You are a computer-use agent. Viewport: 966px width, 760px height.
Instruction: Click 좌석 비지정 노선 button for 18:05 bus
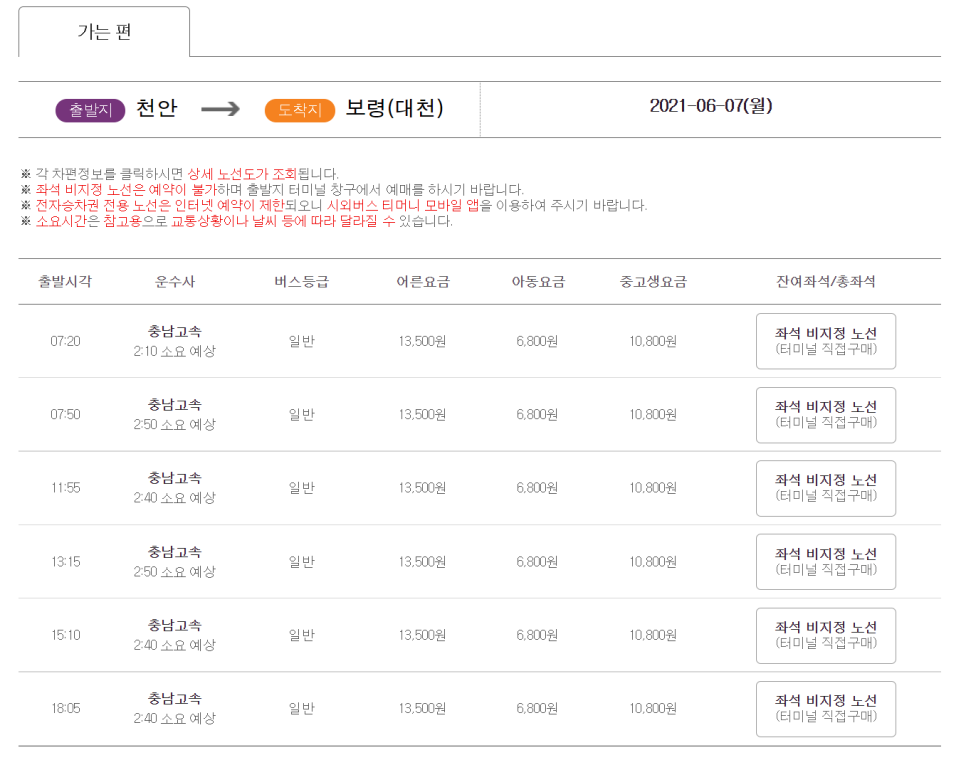pos(826,709)
